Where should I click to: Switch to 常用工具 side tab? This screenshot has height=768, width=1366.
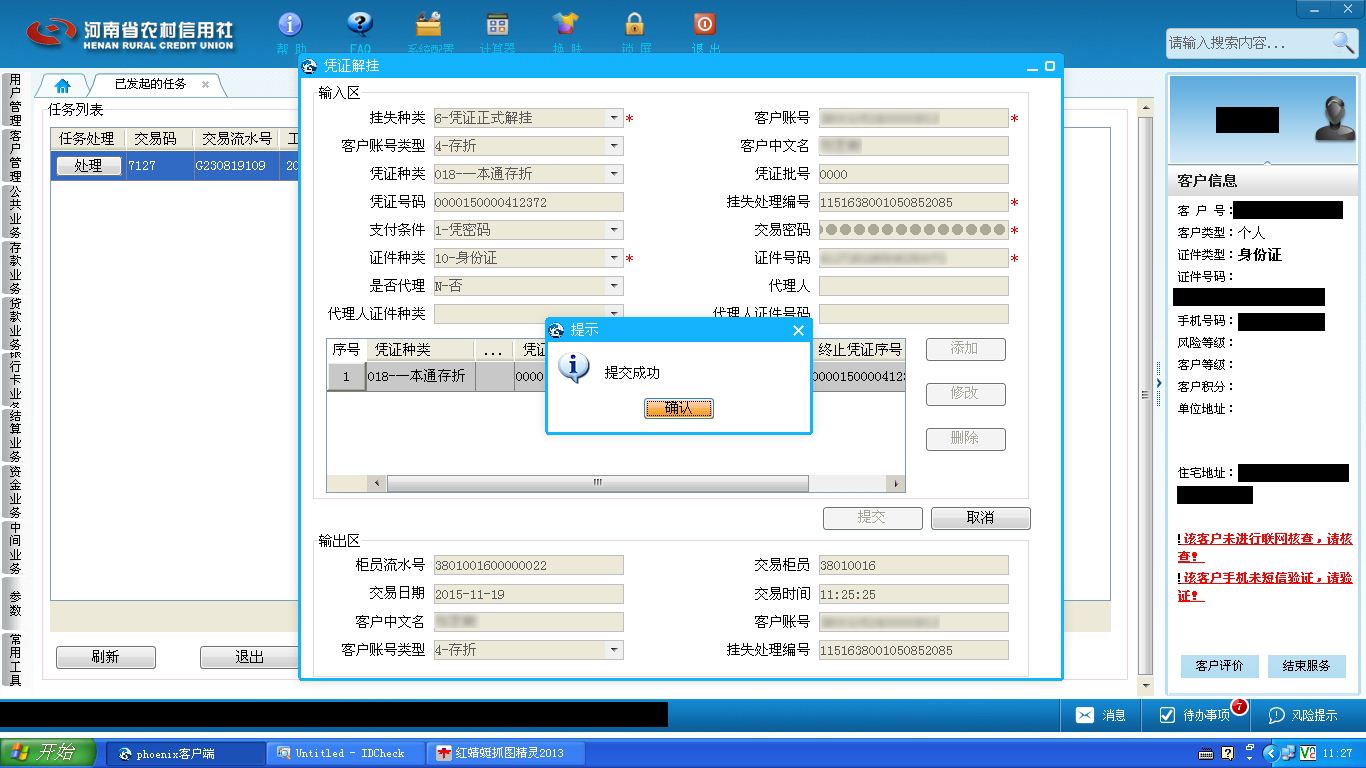[15, 659]
